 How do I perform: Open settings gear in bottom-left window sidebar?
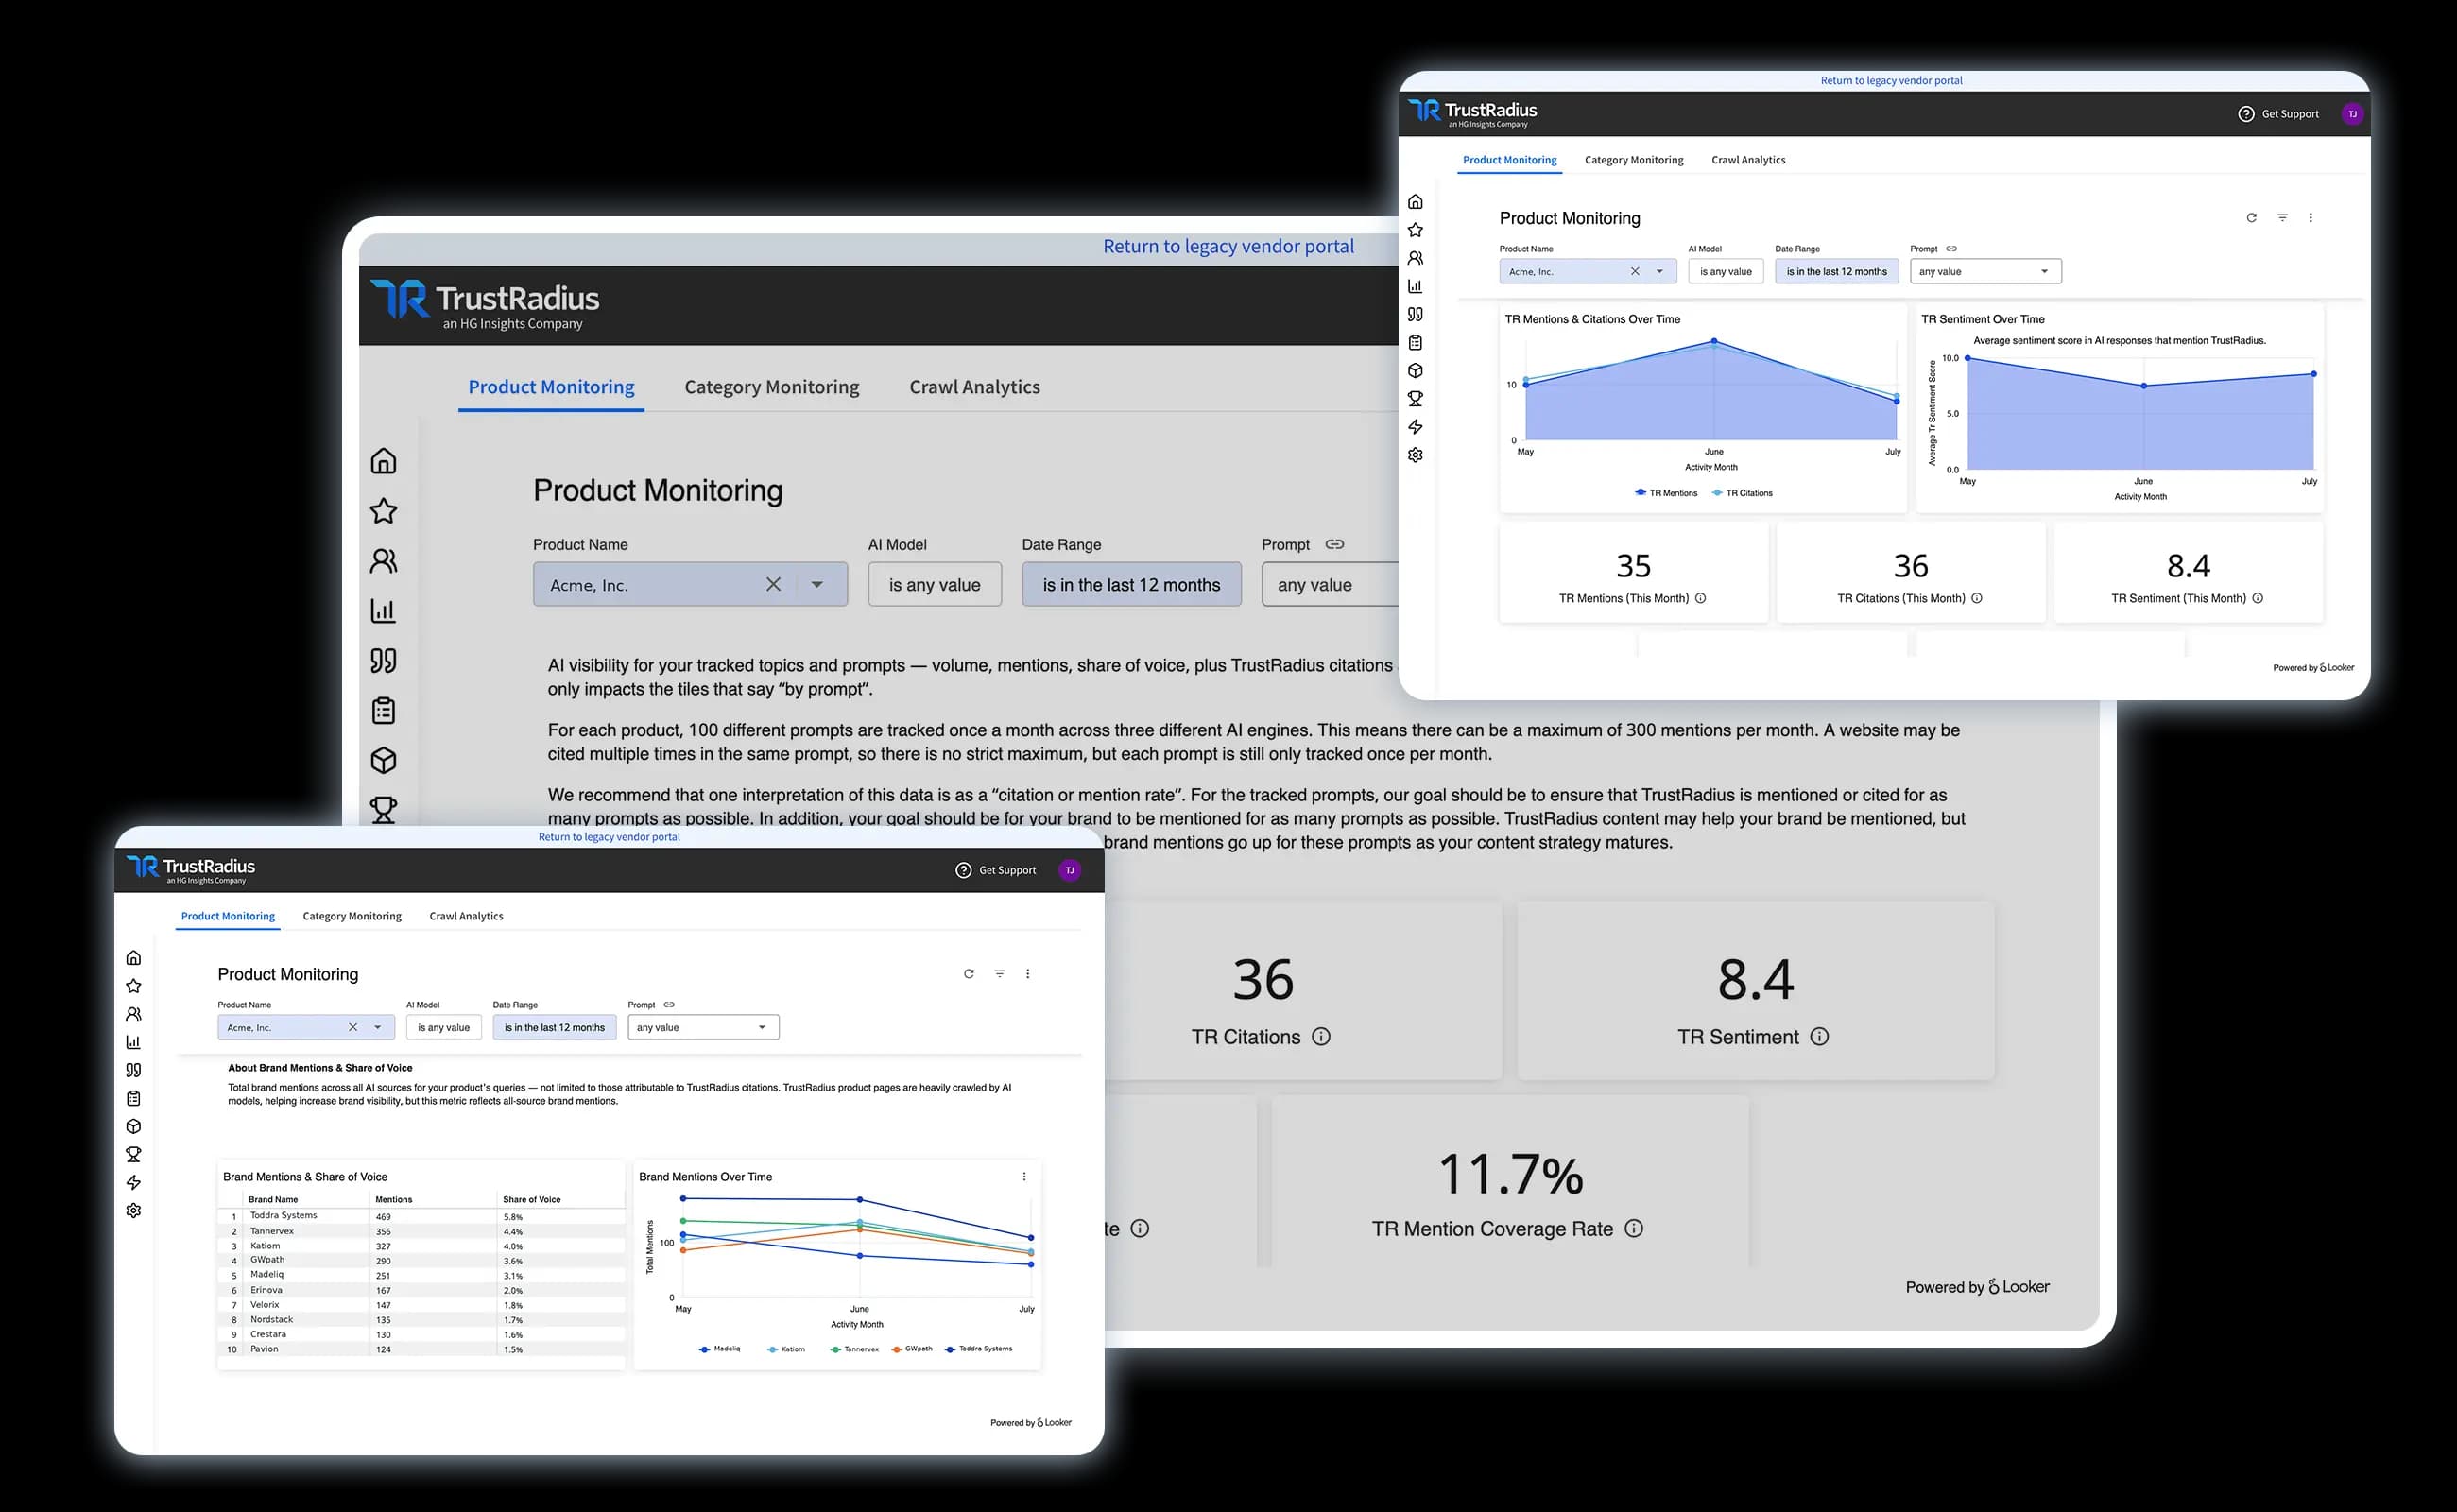coord(133,1211)
